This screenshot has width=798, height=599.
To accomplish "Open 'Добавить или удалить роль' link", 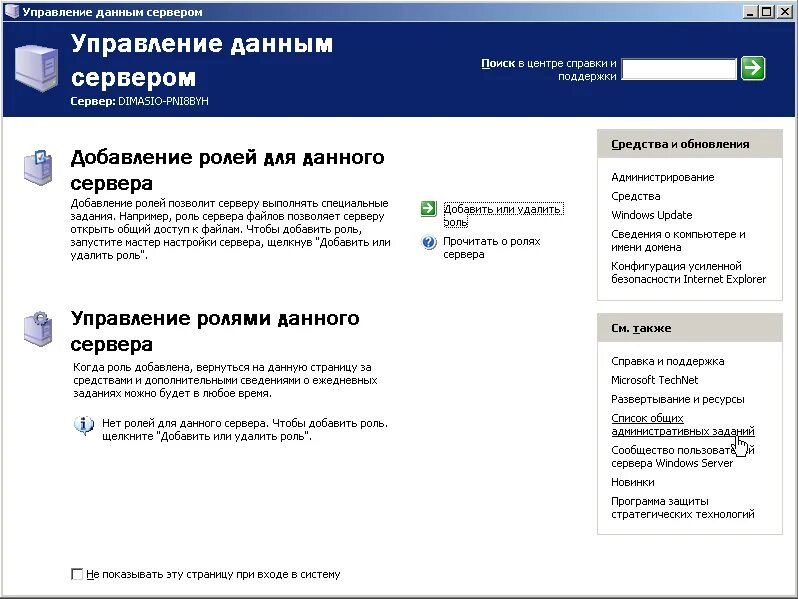I will coord(503,215).
